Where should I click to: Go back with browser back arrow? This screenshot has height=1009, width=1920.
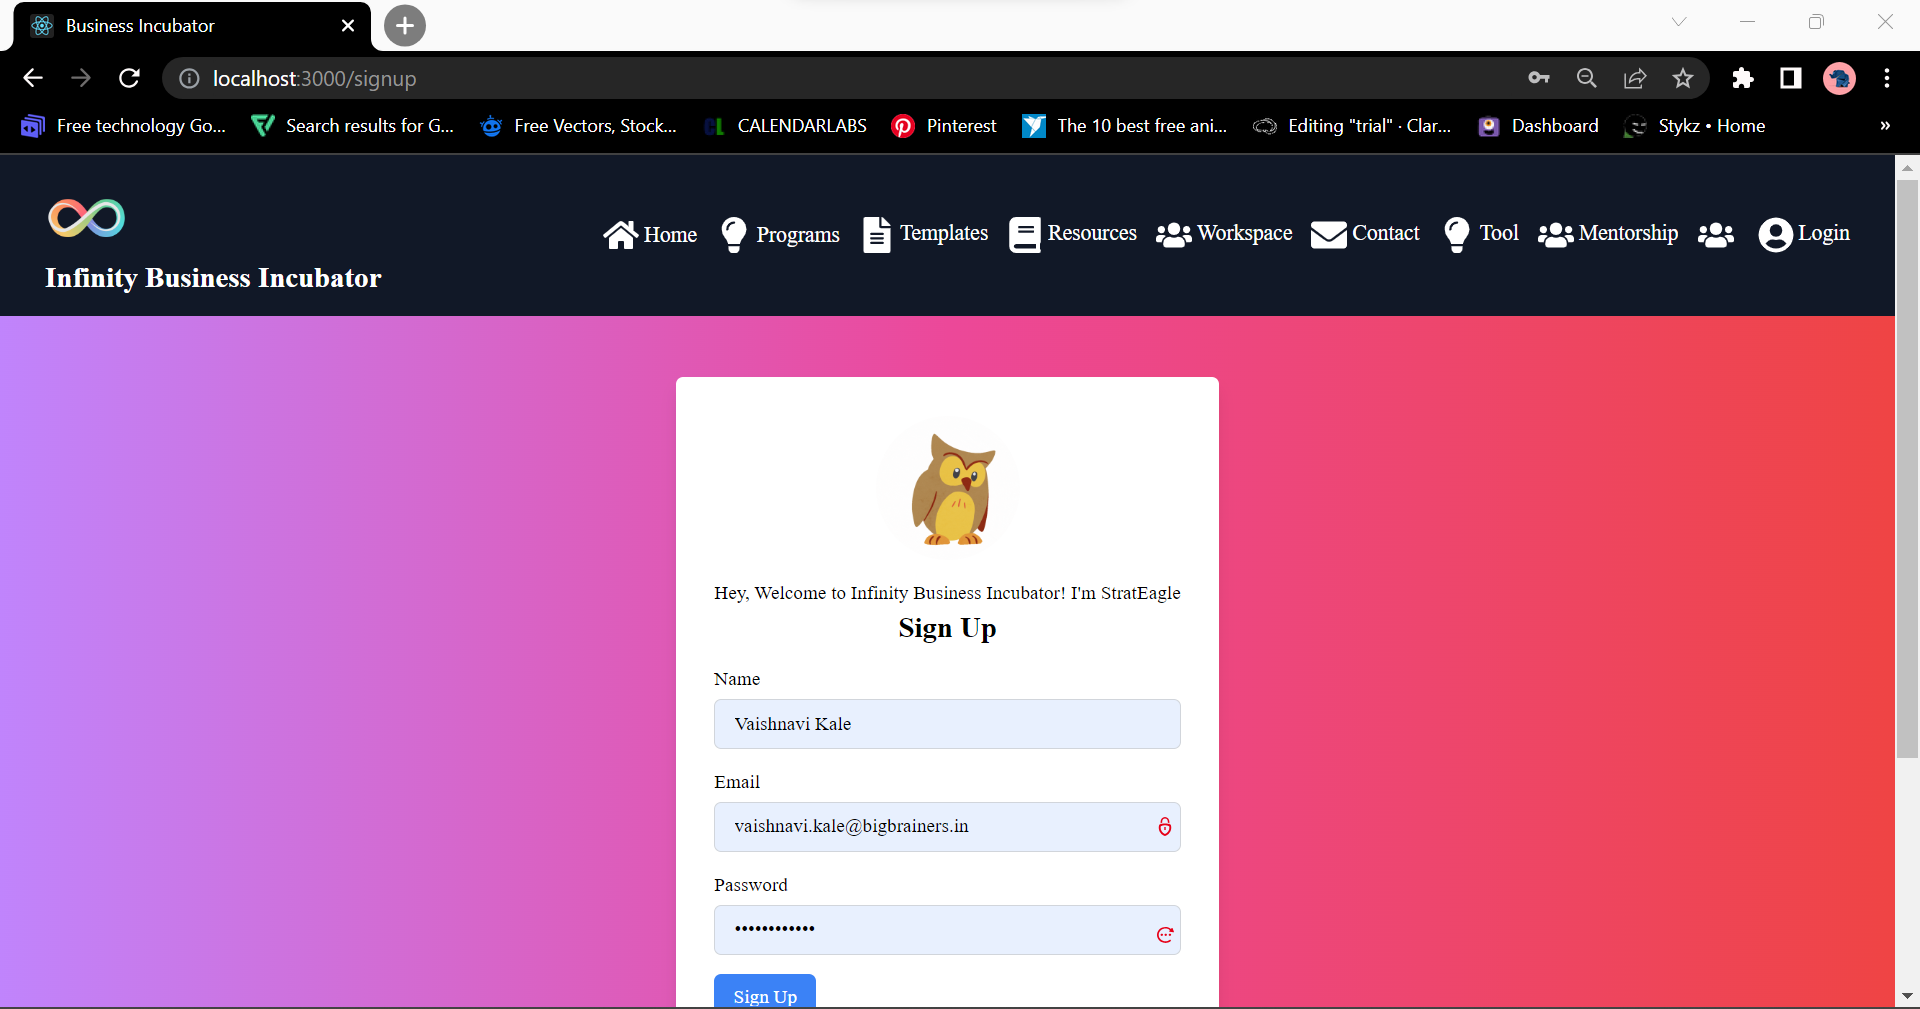point(33,78)
